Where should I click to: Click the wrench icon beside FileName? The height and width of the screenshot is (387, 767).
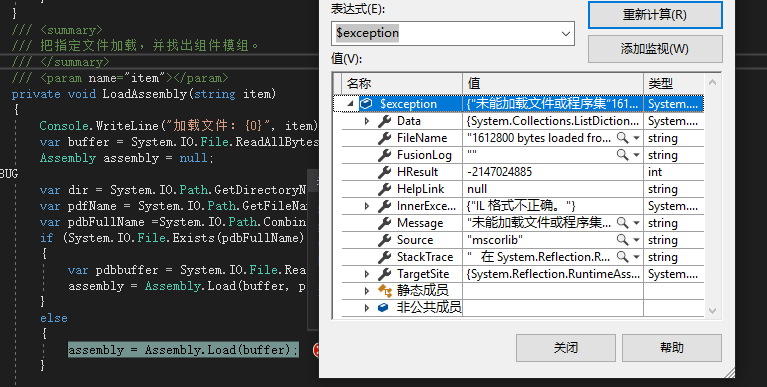(384, 138)
